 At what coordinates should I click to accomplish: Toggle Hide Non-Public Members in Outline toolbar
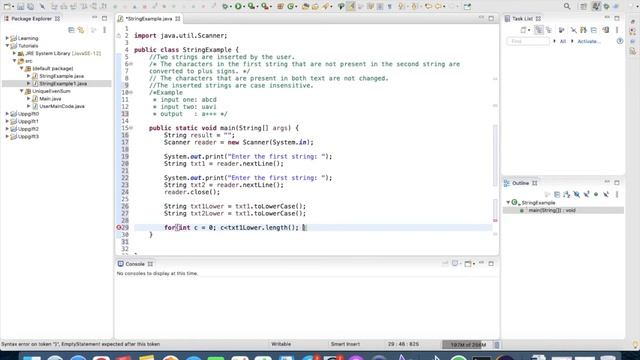596,195
